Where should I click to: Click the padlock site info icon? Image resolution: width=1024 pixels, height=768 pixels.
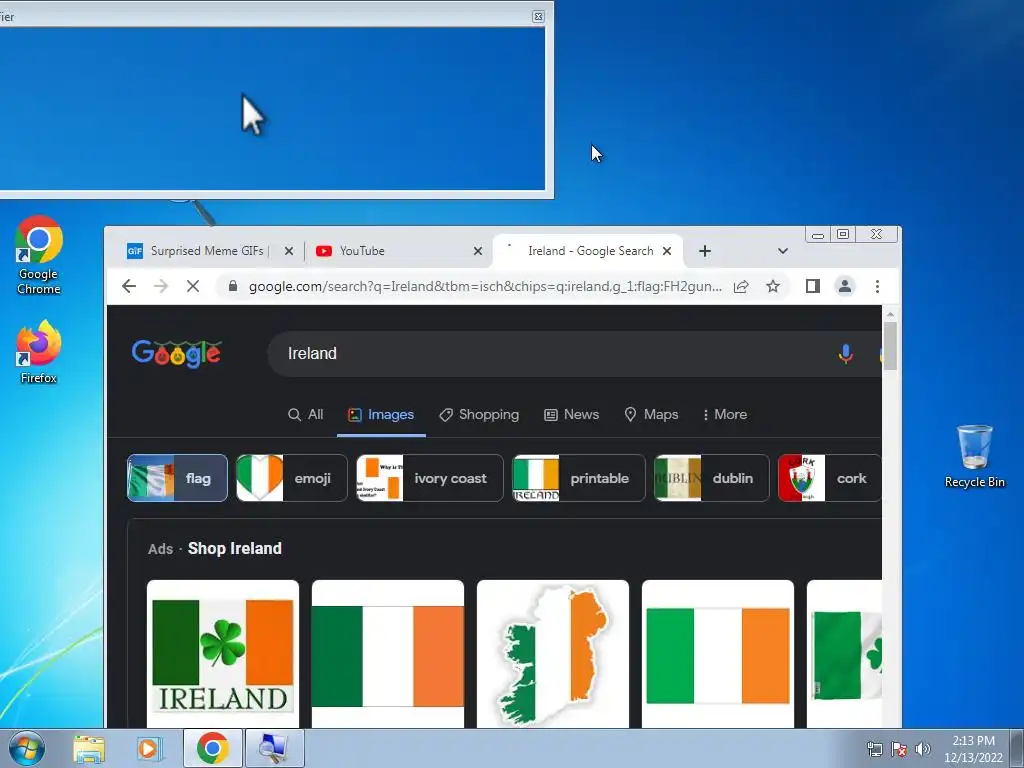tap(232, 286)
